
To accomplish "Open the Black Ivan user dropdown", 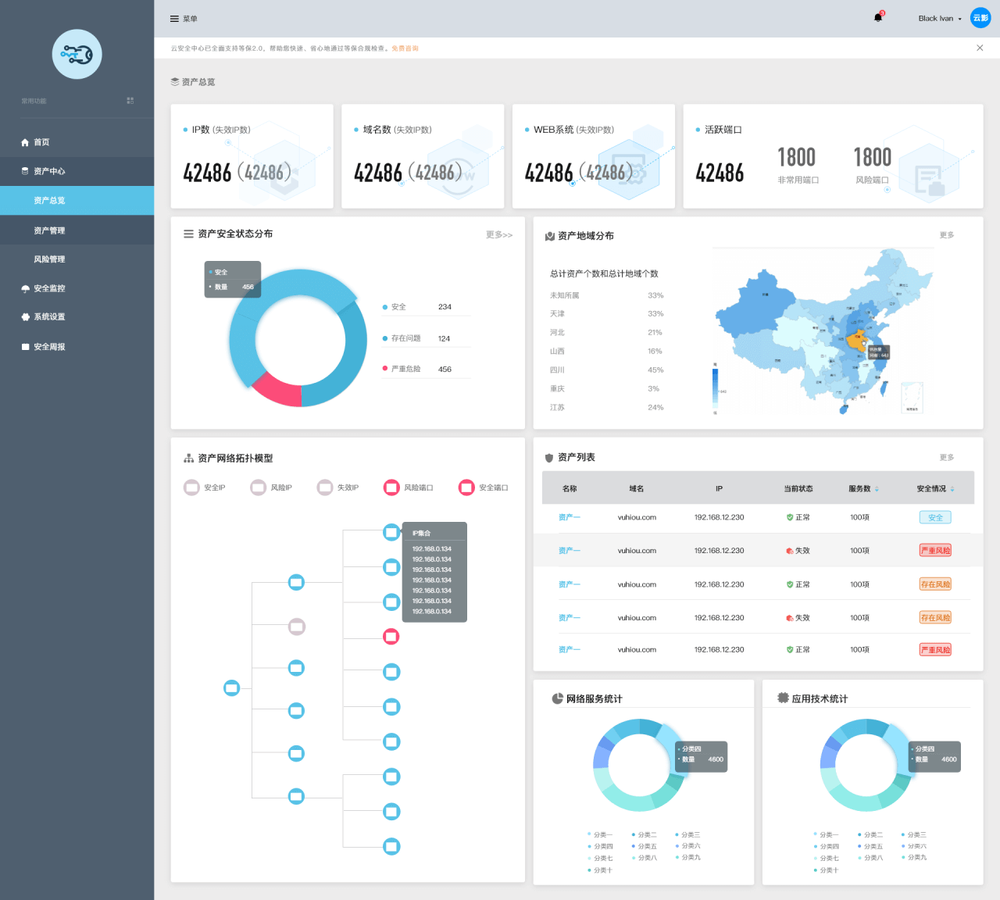I will pos(940,19).
